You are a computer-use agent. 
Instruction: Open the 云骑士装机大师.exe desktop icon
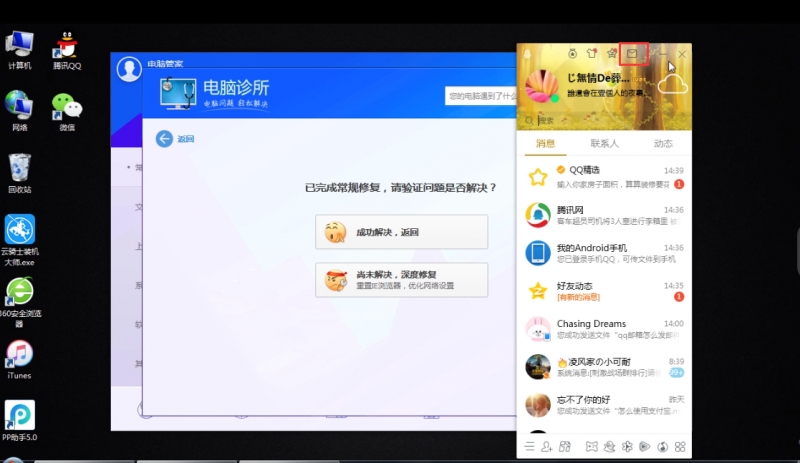click(19, 240)
